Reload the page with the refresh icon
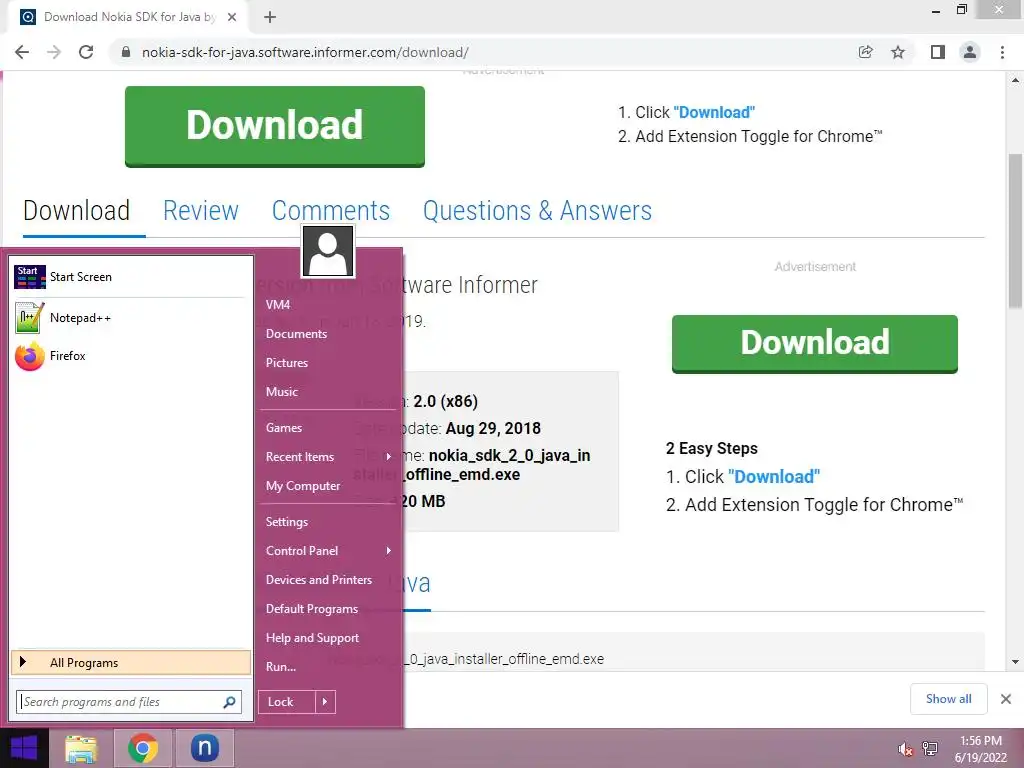1024x768 pixels. 86,52
